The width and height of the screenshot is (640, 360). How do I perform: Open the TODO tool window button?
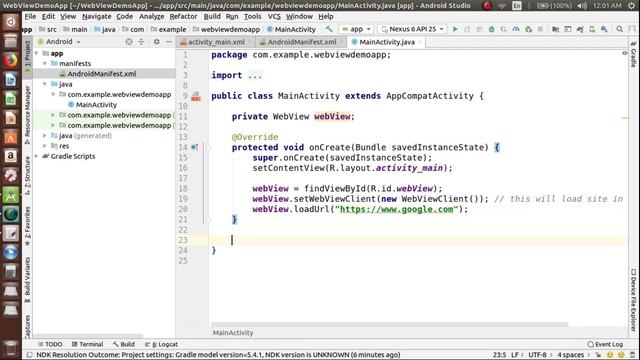50,344
